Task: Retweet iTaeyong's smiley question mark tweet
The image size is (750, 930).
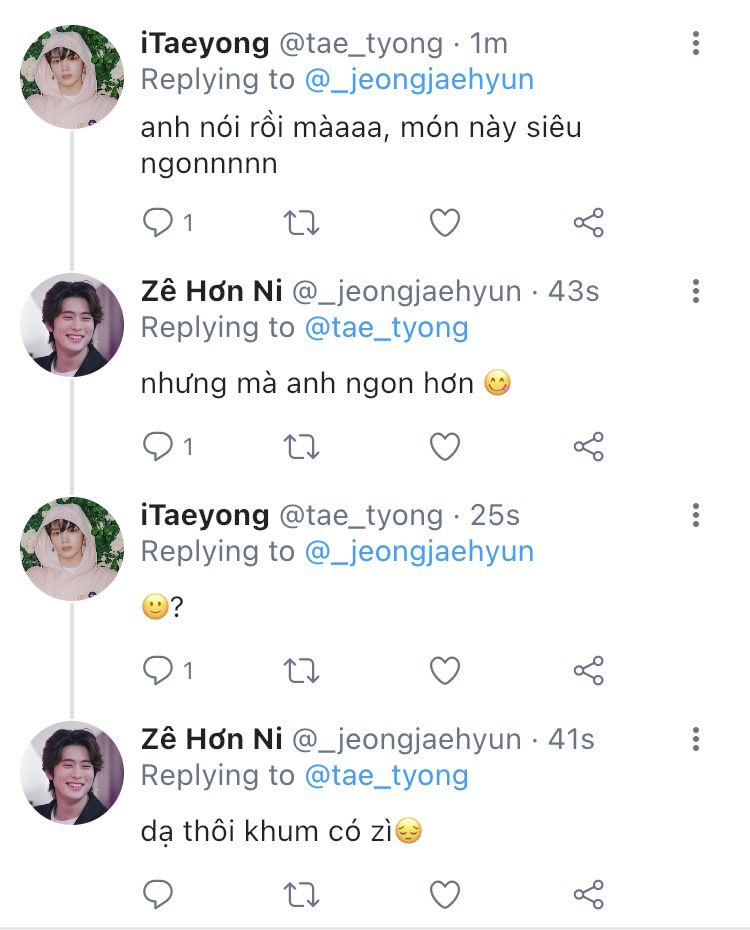Action: 301,670
